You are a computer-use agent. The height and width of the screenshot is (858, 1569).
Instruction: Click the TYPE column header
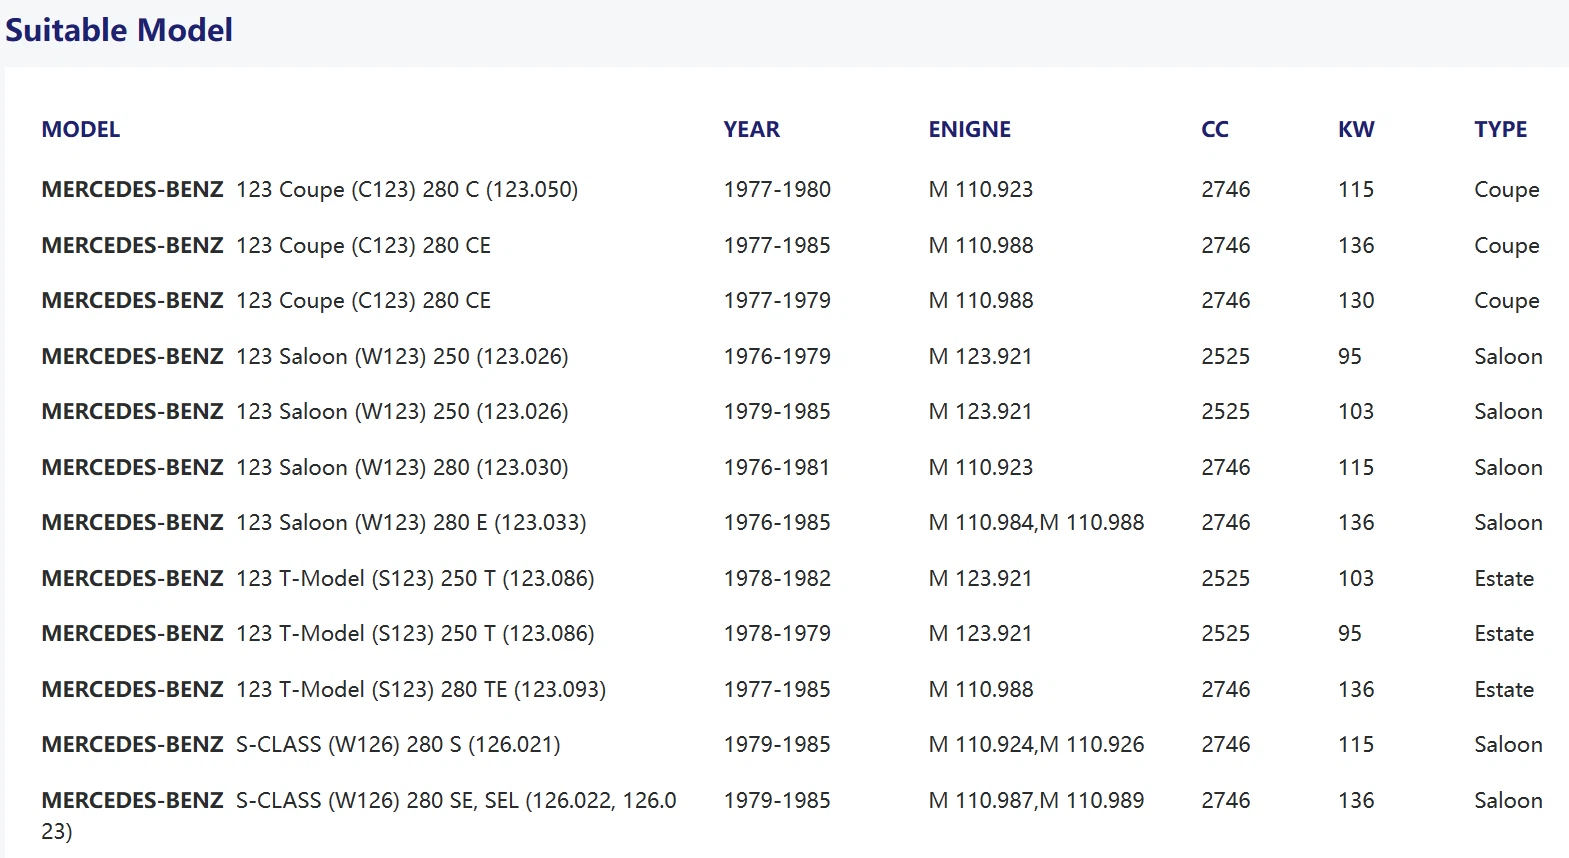coord(1501,129)
